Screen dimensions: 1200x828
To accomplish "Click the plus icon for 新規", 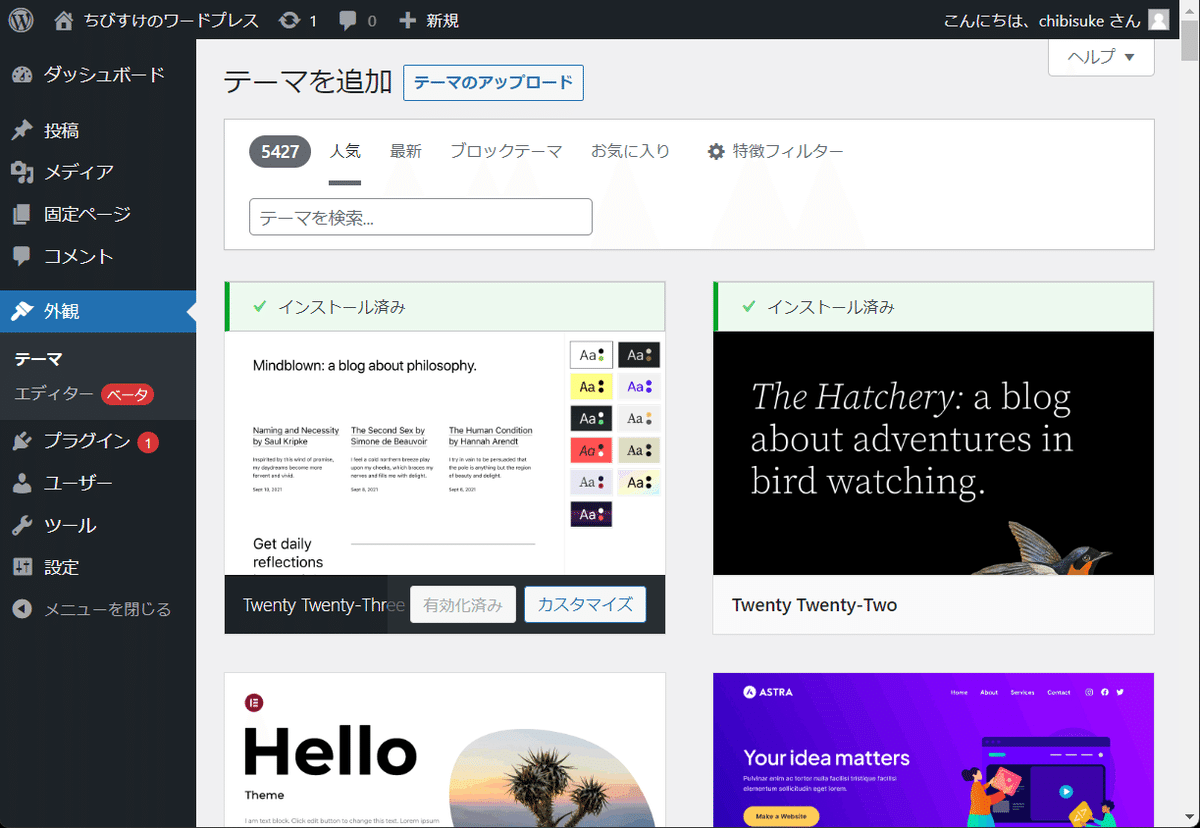I will pos(407,20).
